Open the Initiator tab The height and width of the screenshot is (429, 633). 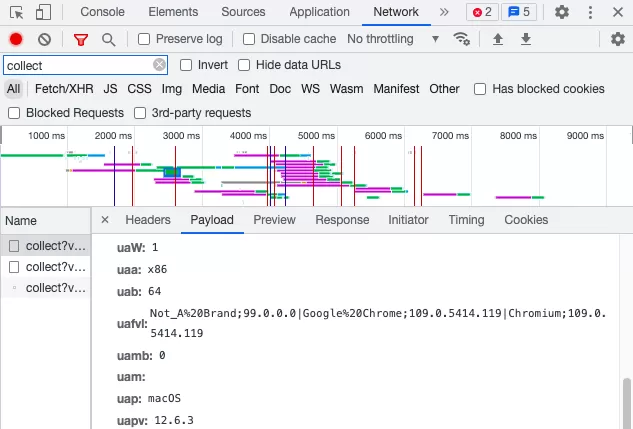[x=408, y=220]
